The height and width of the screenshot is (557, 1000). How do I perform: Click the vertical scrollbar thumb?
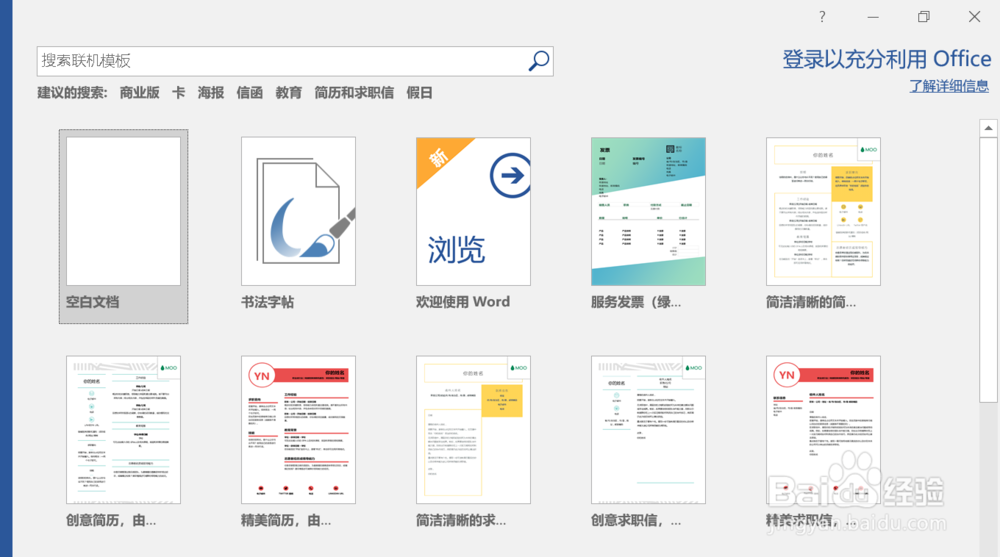pos(988,270)
